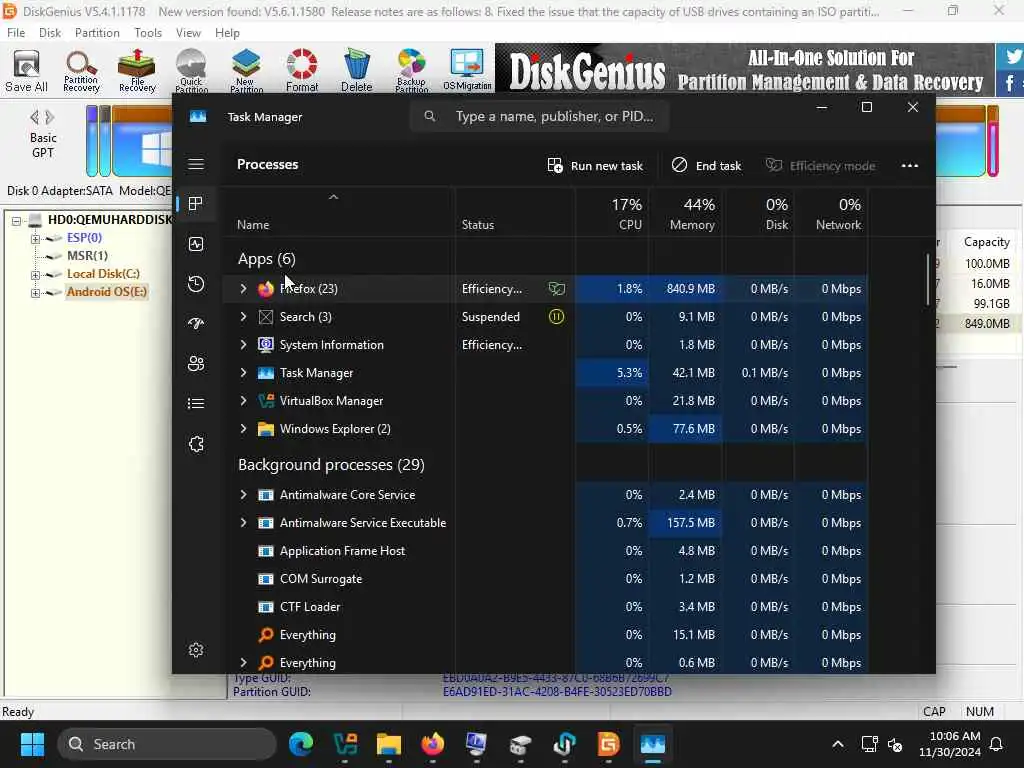Expand Antimalware Service Executable process
Screen dimensions: 1024x768
click(x=243, y=523)
